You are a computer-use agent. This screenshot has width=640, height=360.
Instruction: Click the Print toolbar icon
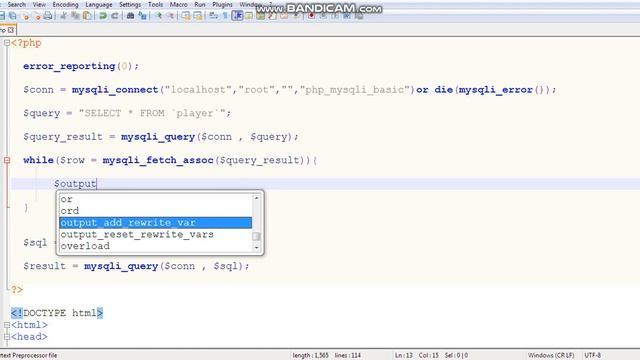click(48, 16)
